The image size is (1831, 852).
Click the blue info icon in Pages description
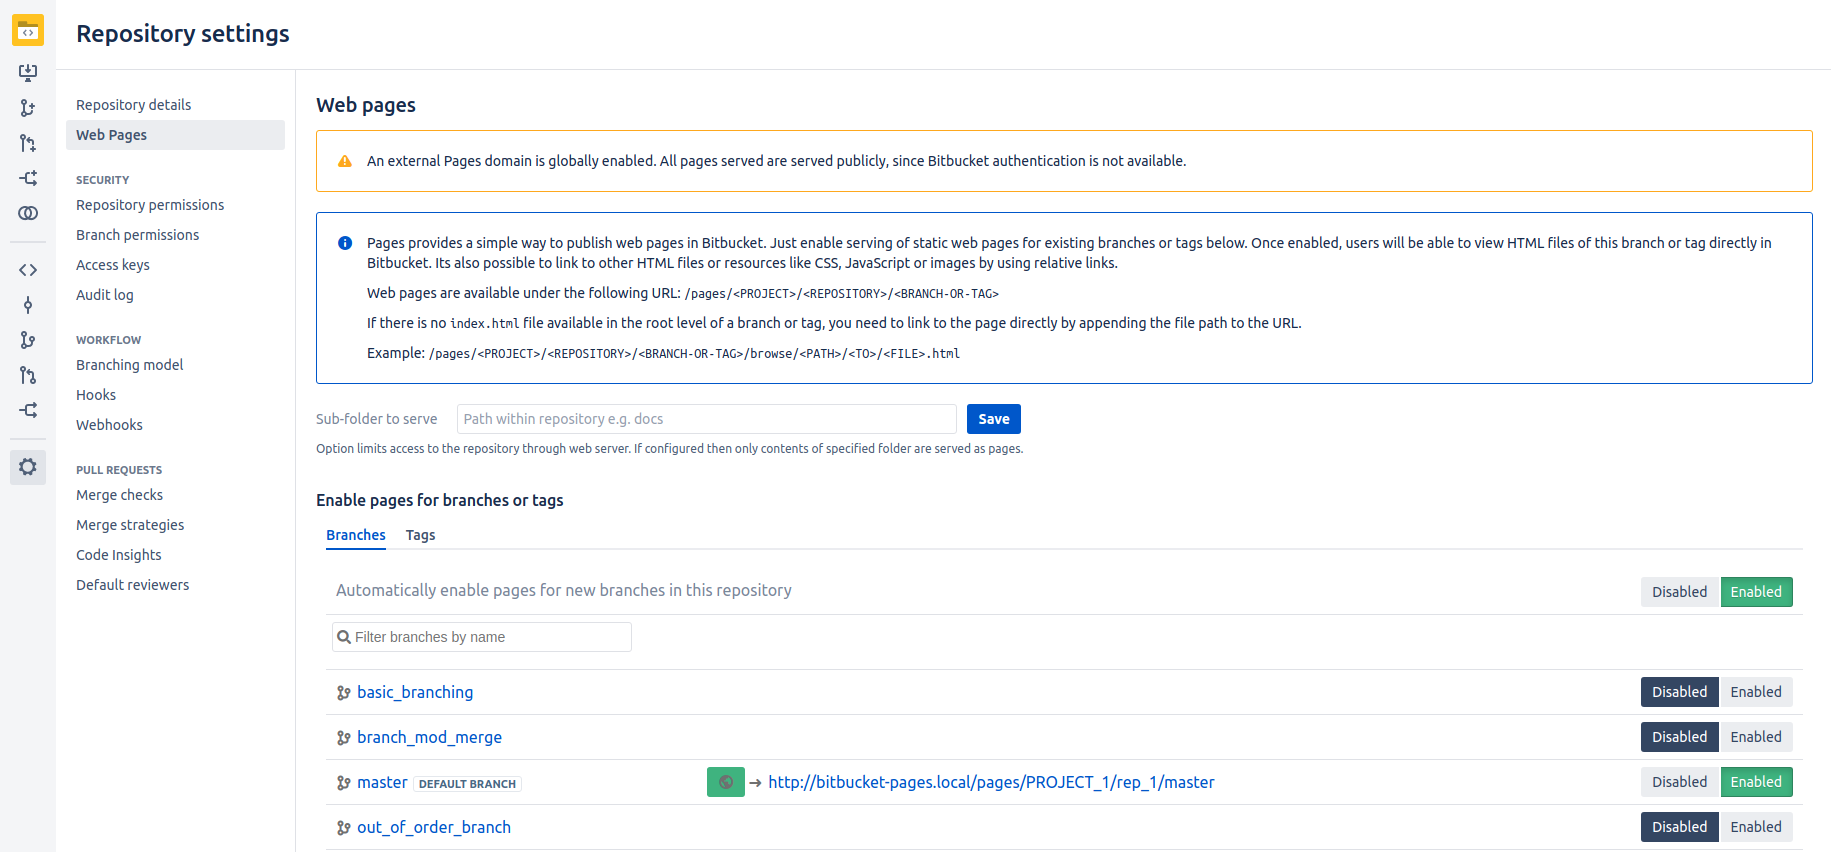click(x=345, y=243)
